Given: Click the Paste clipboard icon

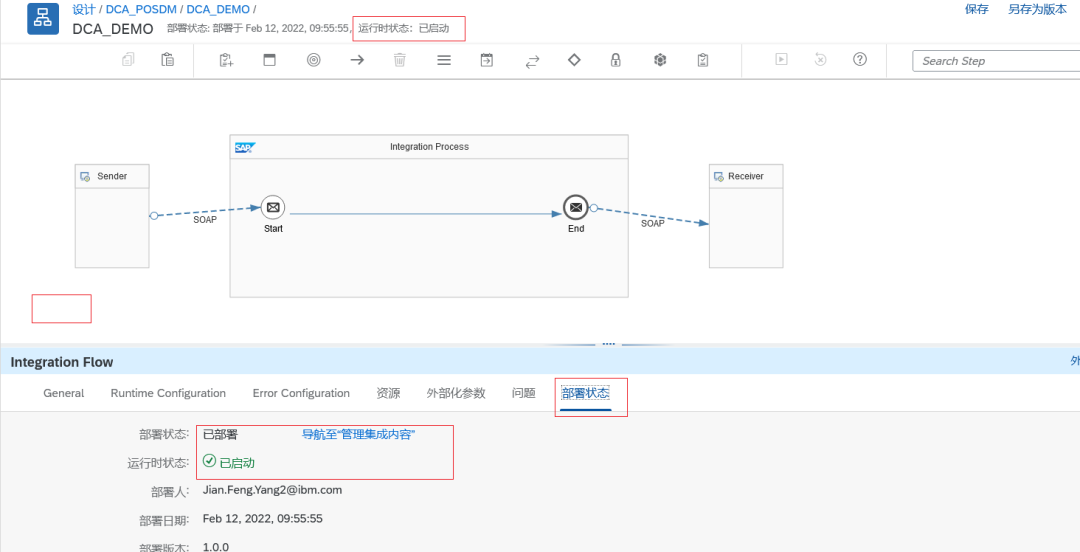Looking at the screenshot, I should coord(167,60).
